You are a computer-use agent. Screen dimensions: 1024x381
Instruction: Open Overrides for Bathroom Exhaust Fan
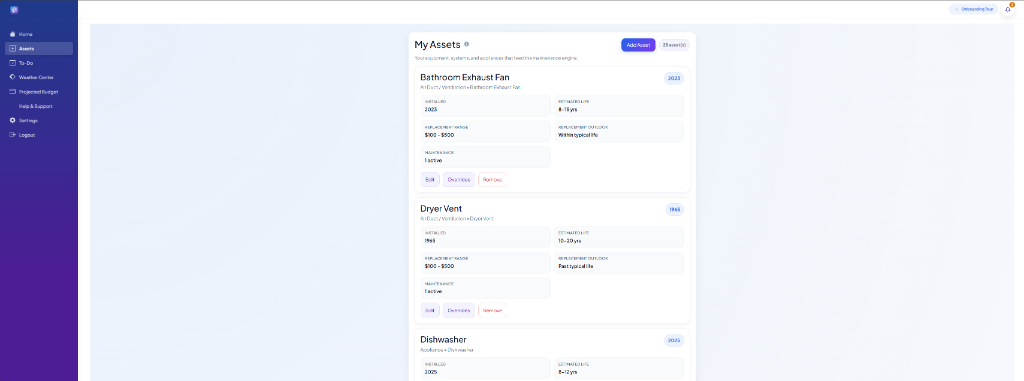[458, 180]
